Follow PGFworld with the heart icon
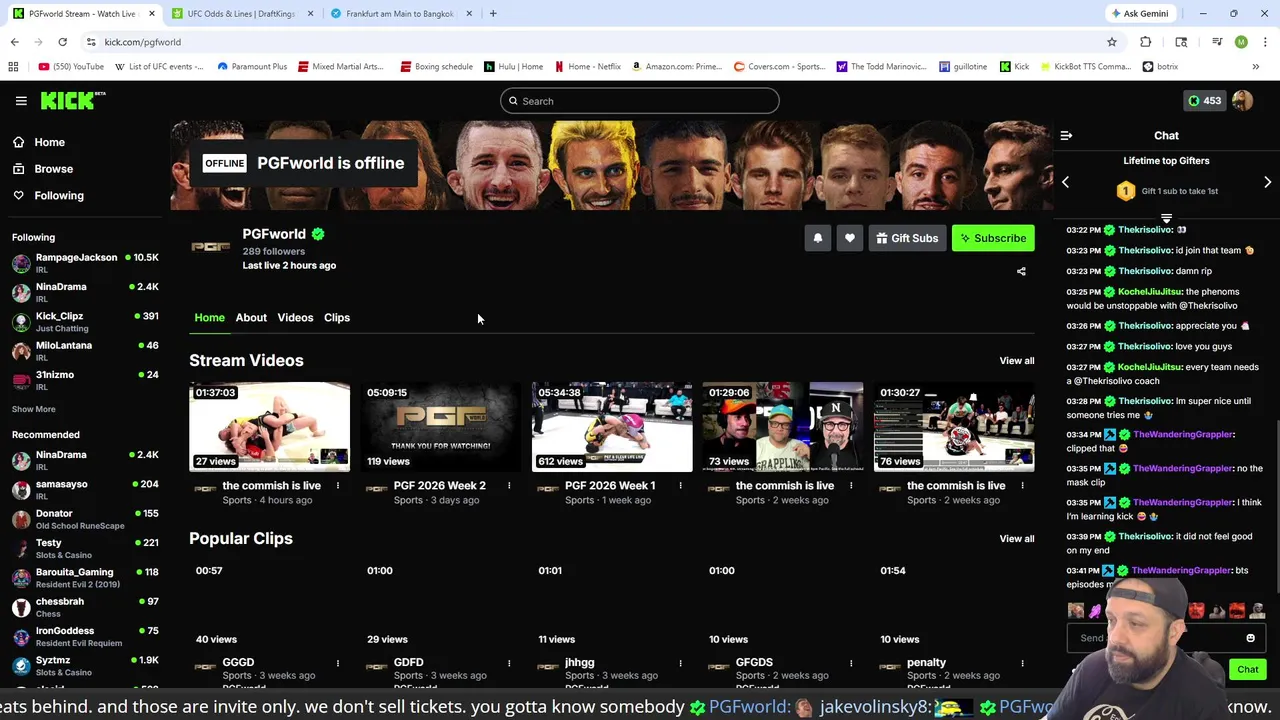 coord(850,238)
